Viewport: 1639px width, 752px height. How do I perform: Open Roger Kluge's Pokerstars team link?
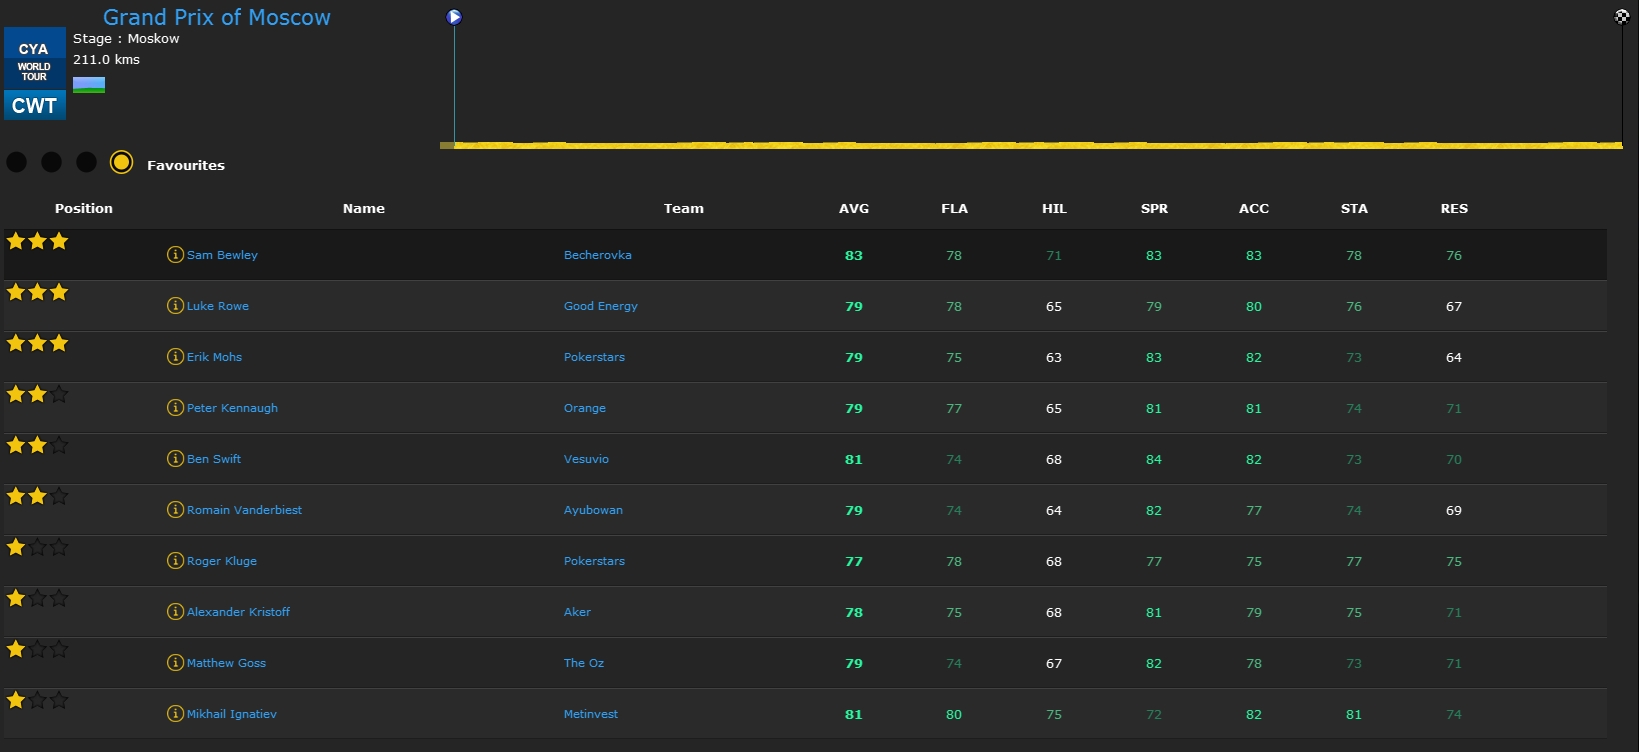click(594, 561)
